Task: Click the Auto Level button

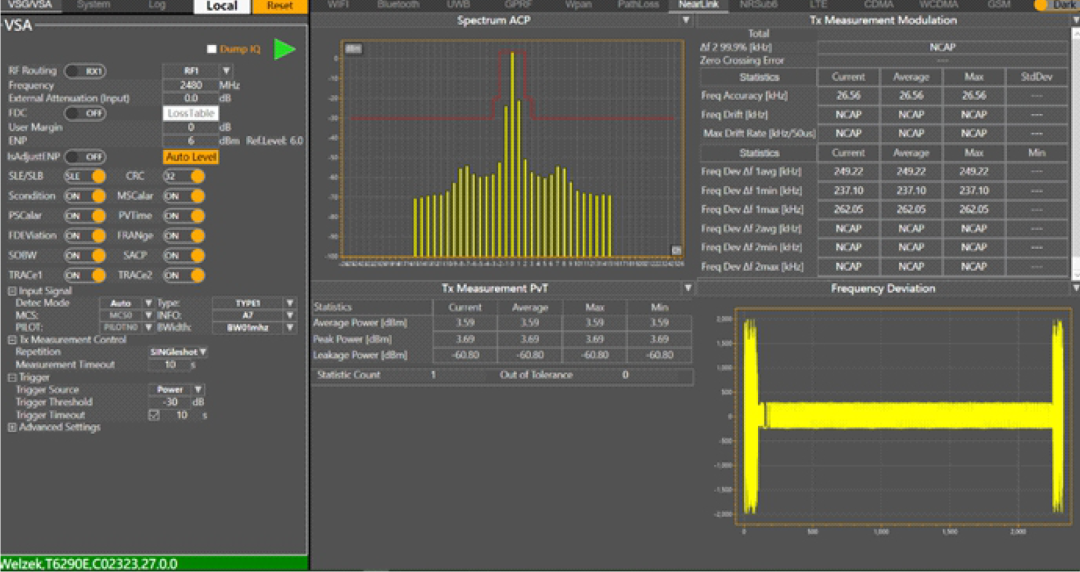Action: tap(191, 156)
